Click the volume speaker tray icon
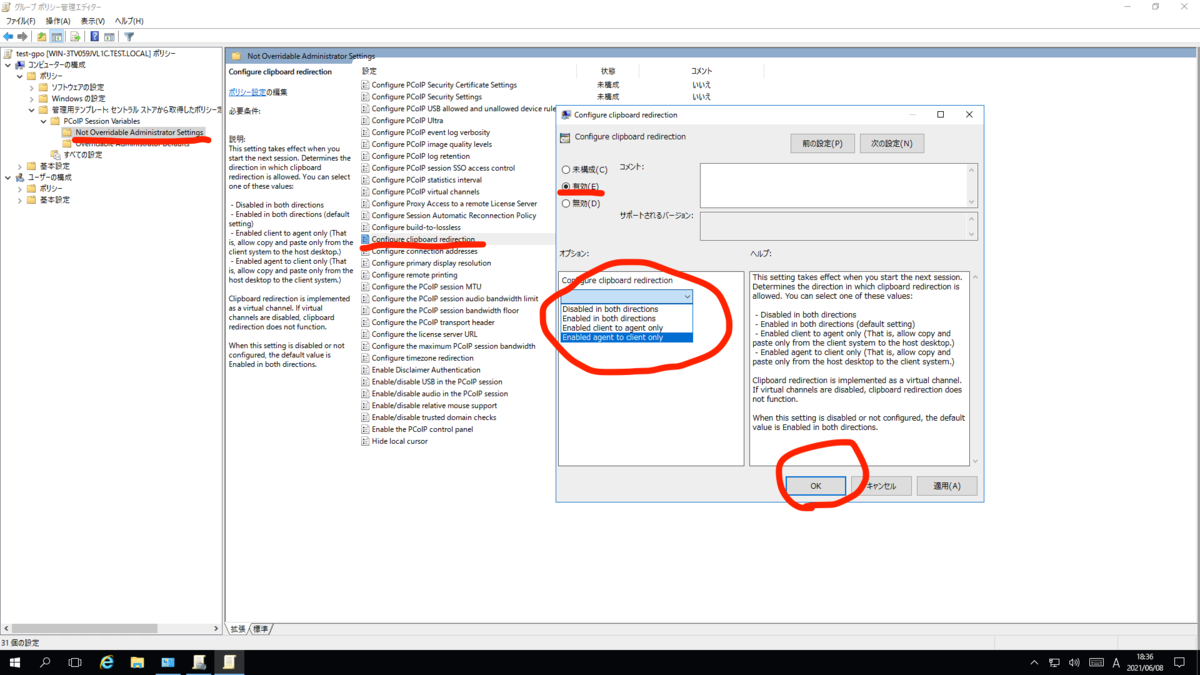This screenshot has height=675, width=1200. [1074, 663]
